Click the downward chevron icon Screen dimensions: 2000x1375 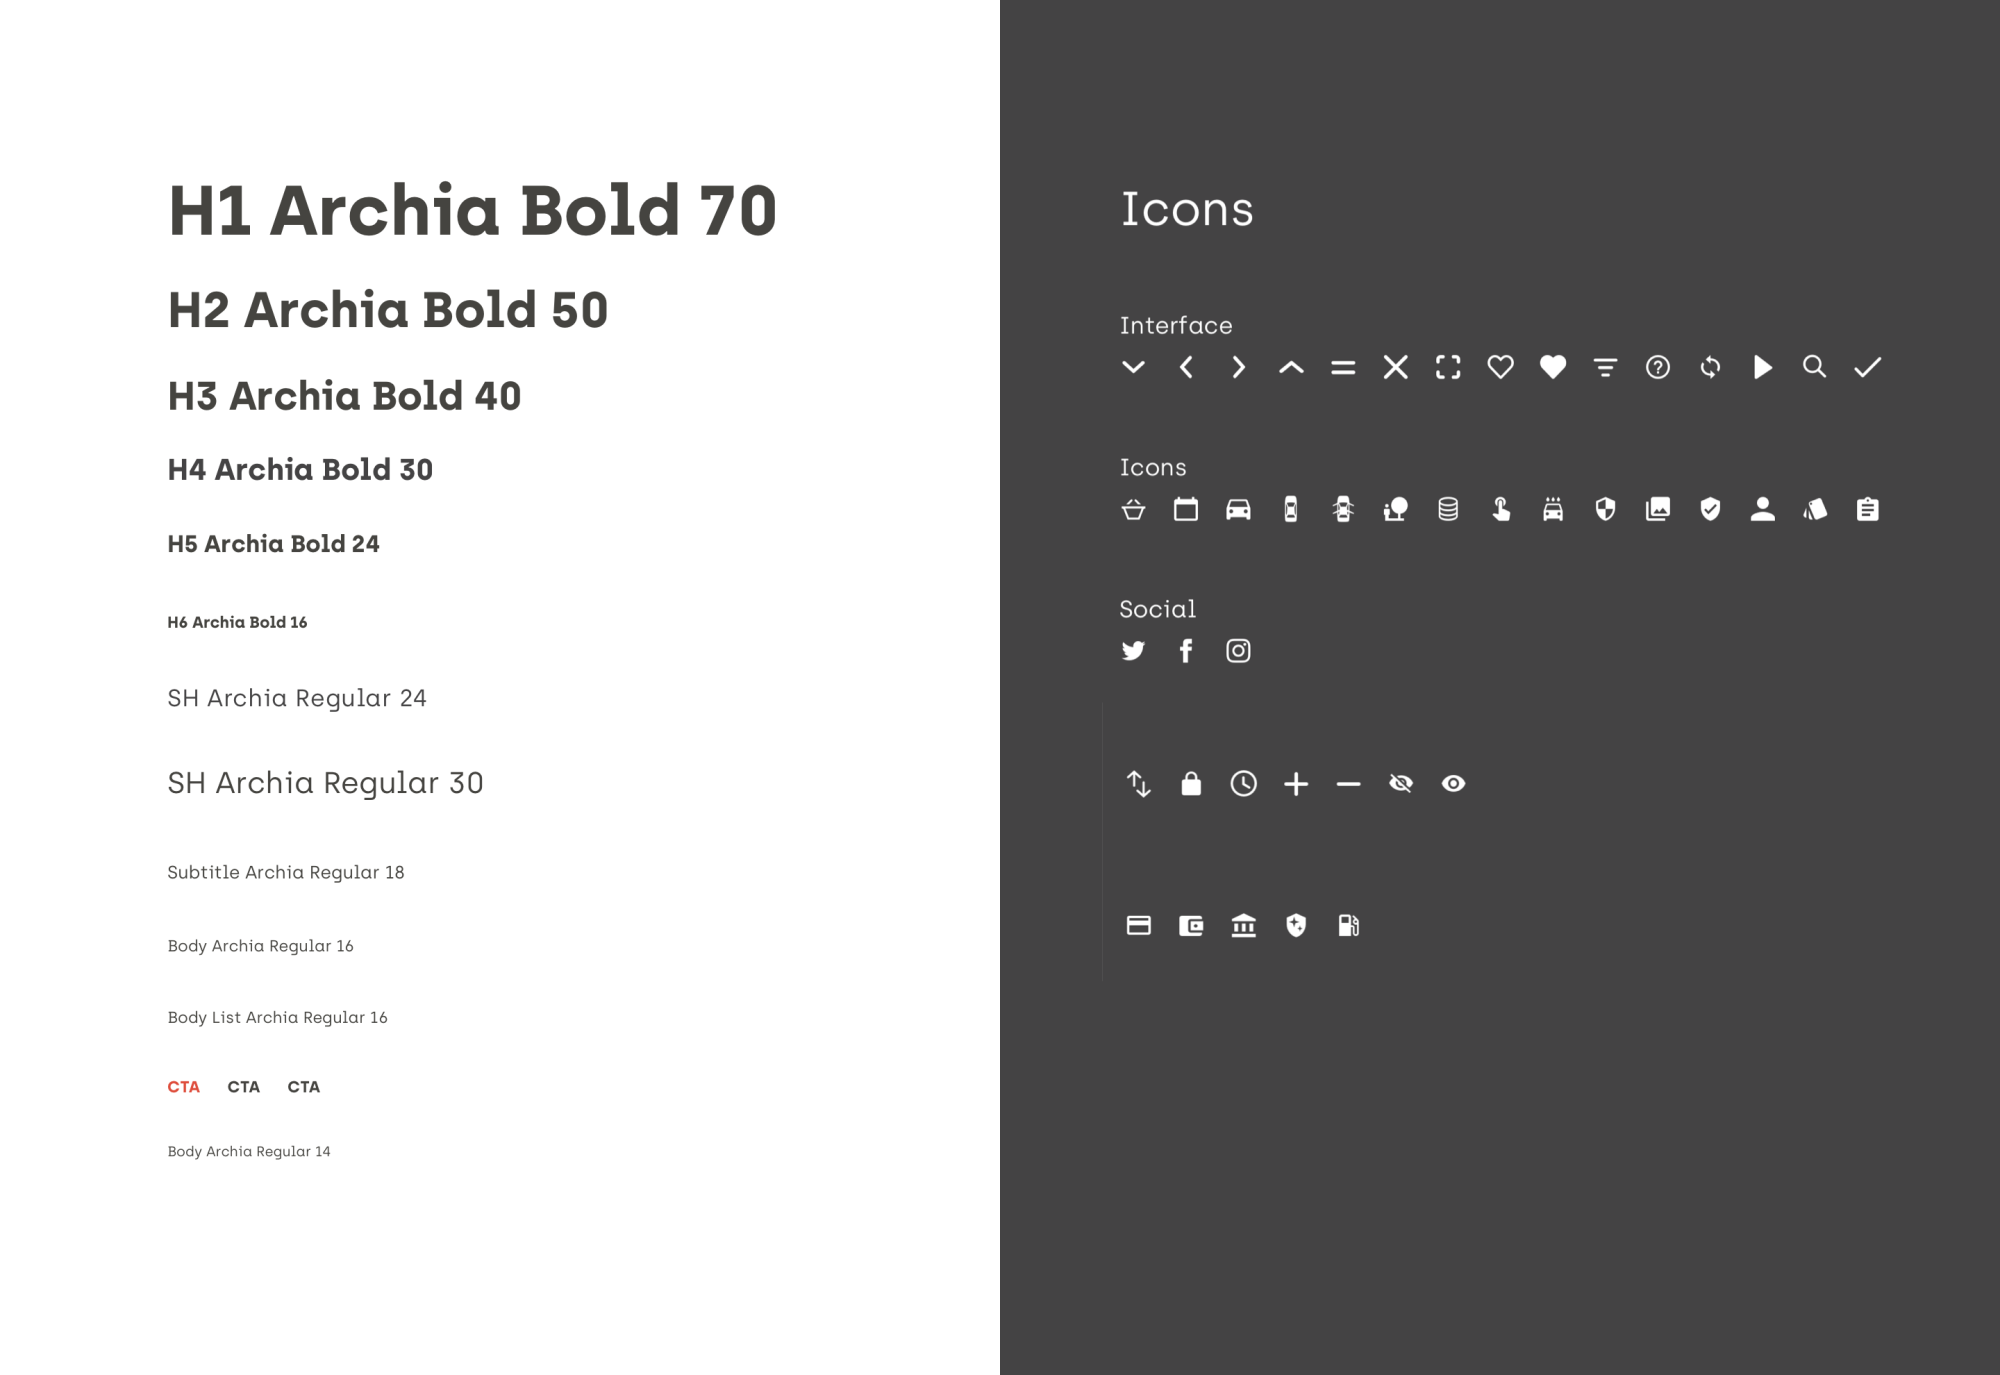(1133, 367)
